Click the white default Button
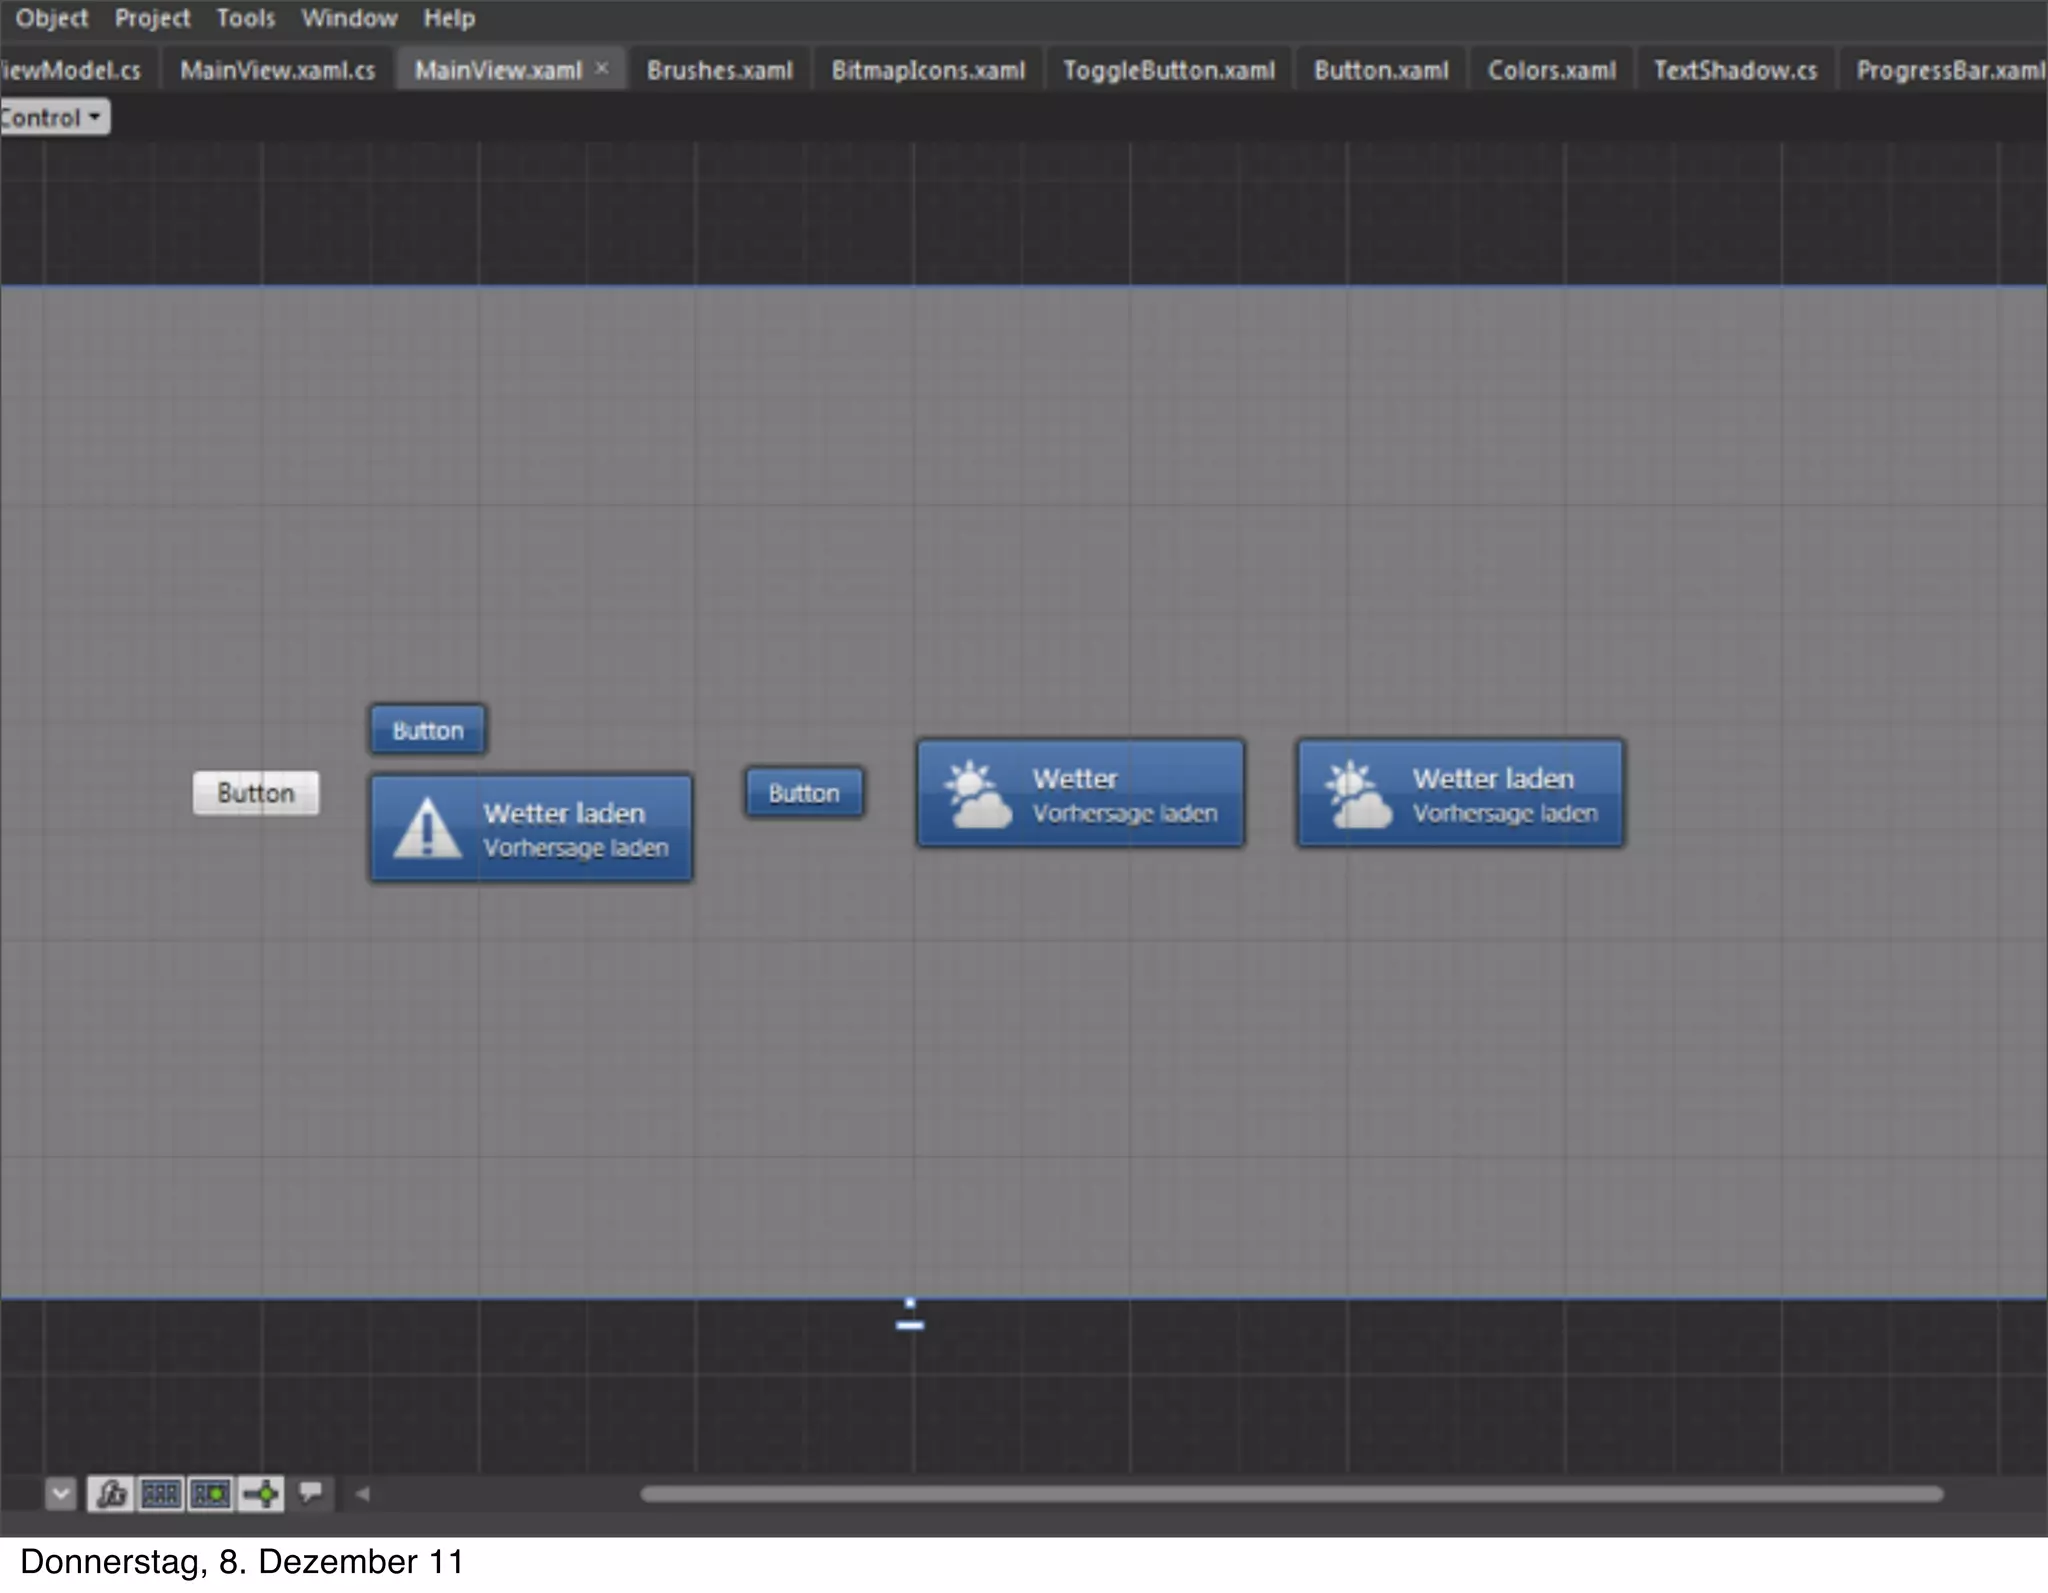The height and width of the screenshot is (1593, 2048). coord(256,793)
